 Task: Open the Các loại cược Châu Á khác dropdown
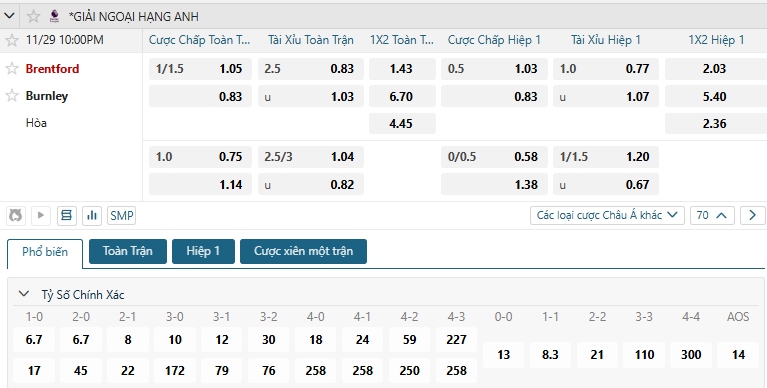point(607,215)
